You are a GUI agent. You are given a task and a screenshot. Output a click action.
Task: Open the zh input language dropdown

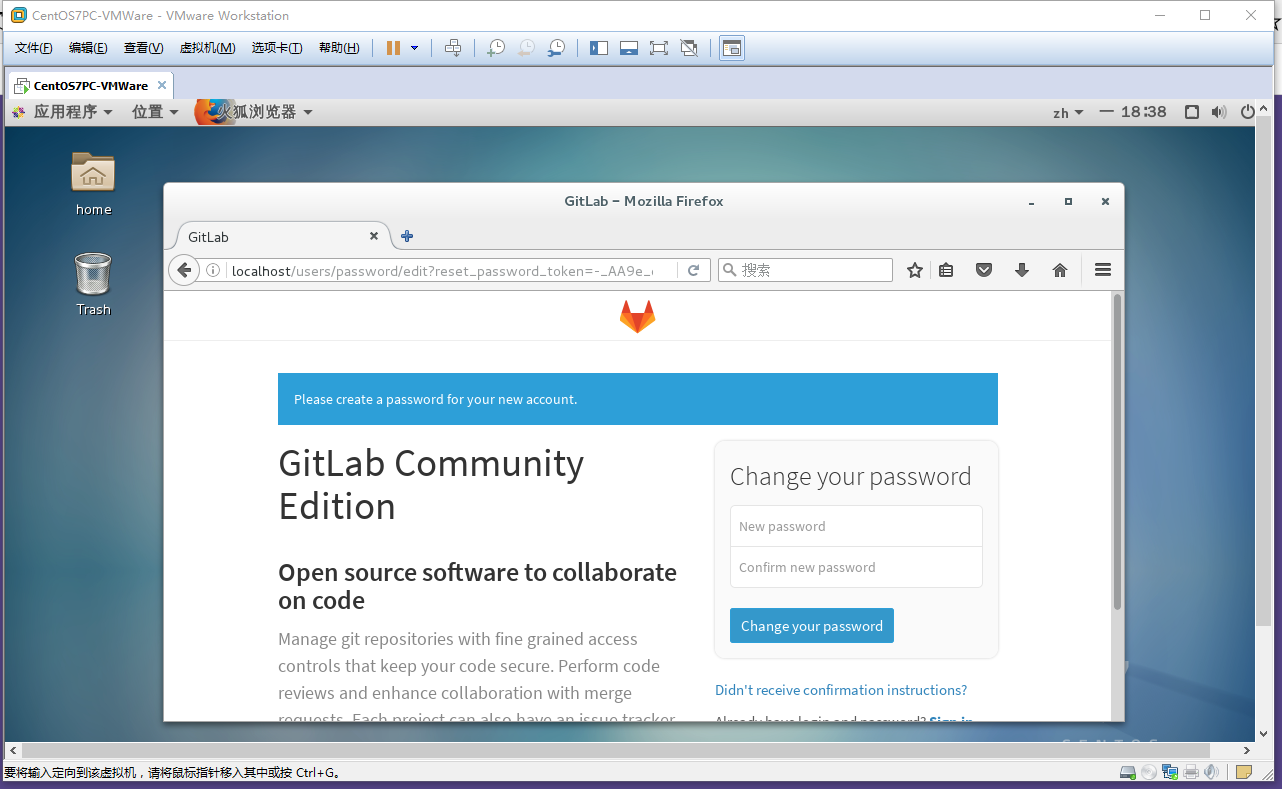pos(1068,113)
